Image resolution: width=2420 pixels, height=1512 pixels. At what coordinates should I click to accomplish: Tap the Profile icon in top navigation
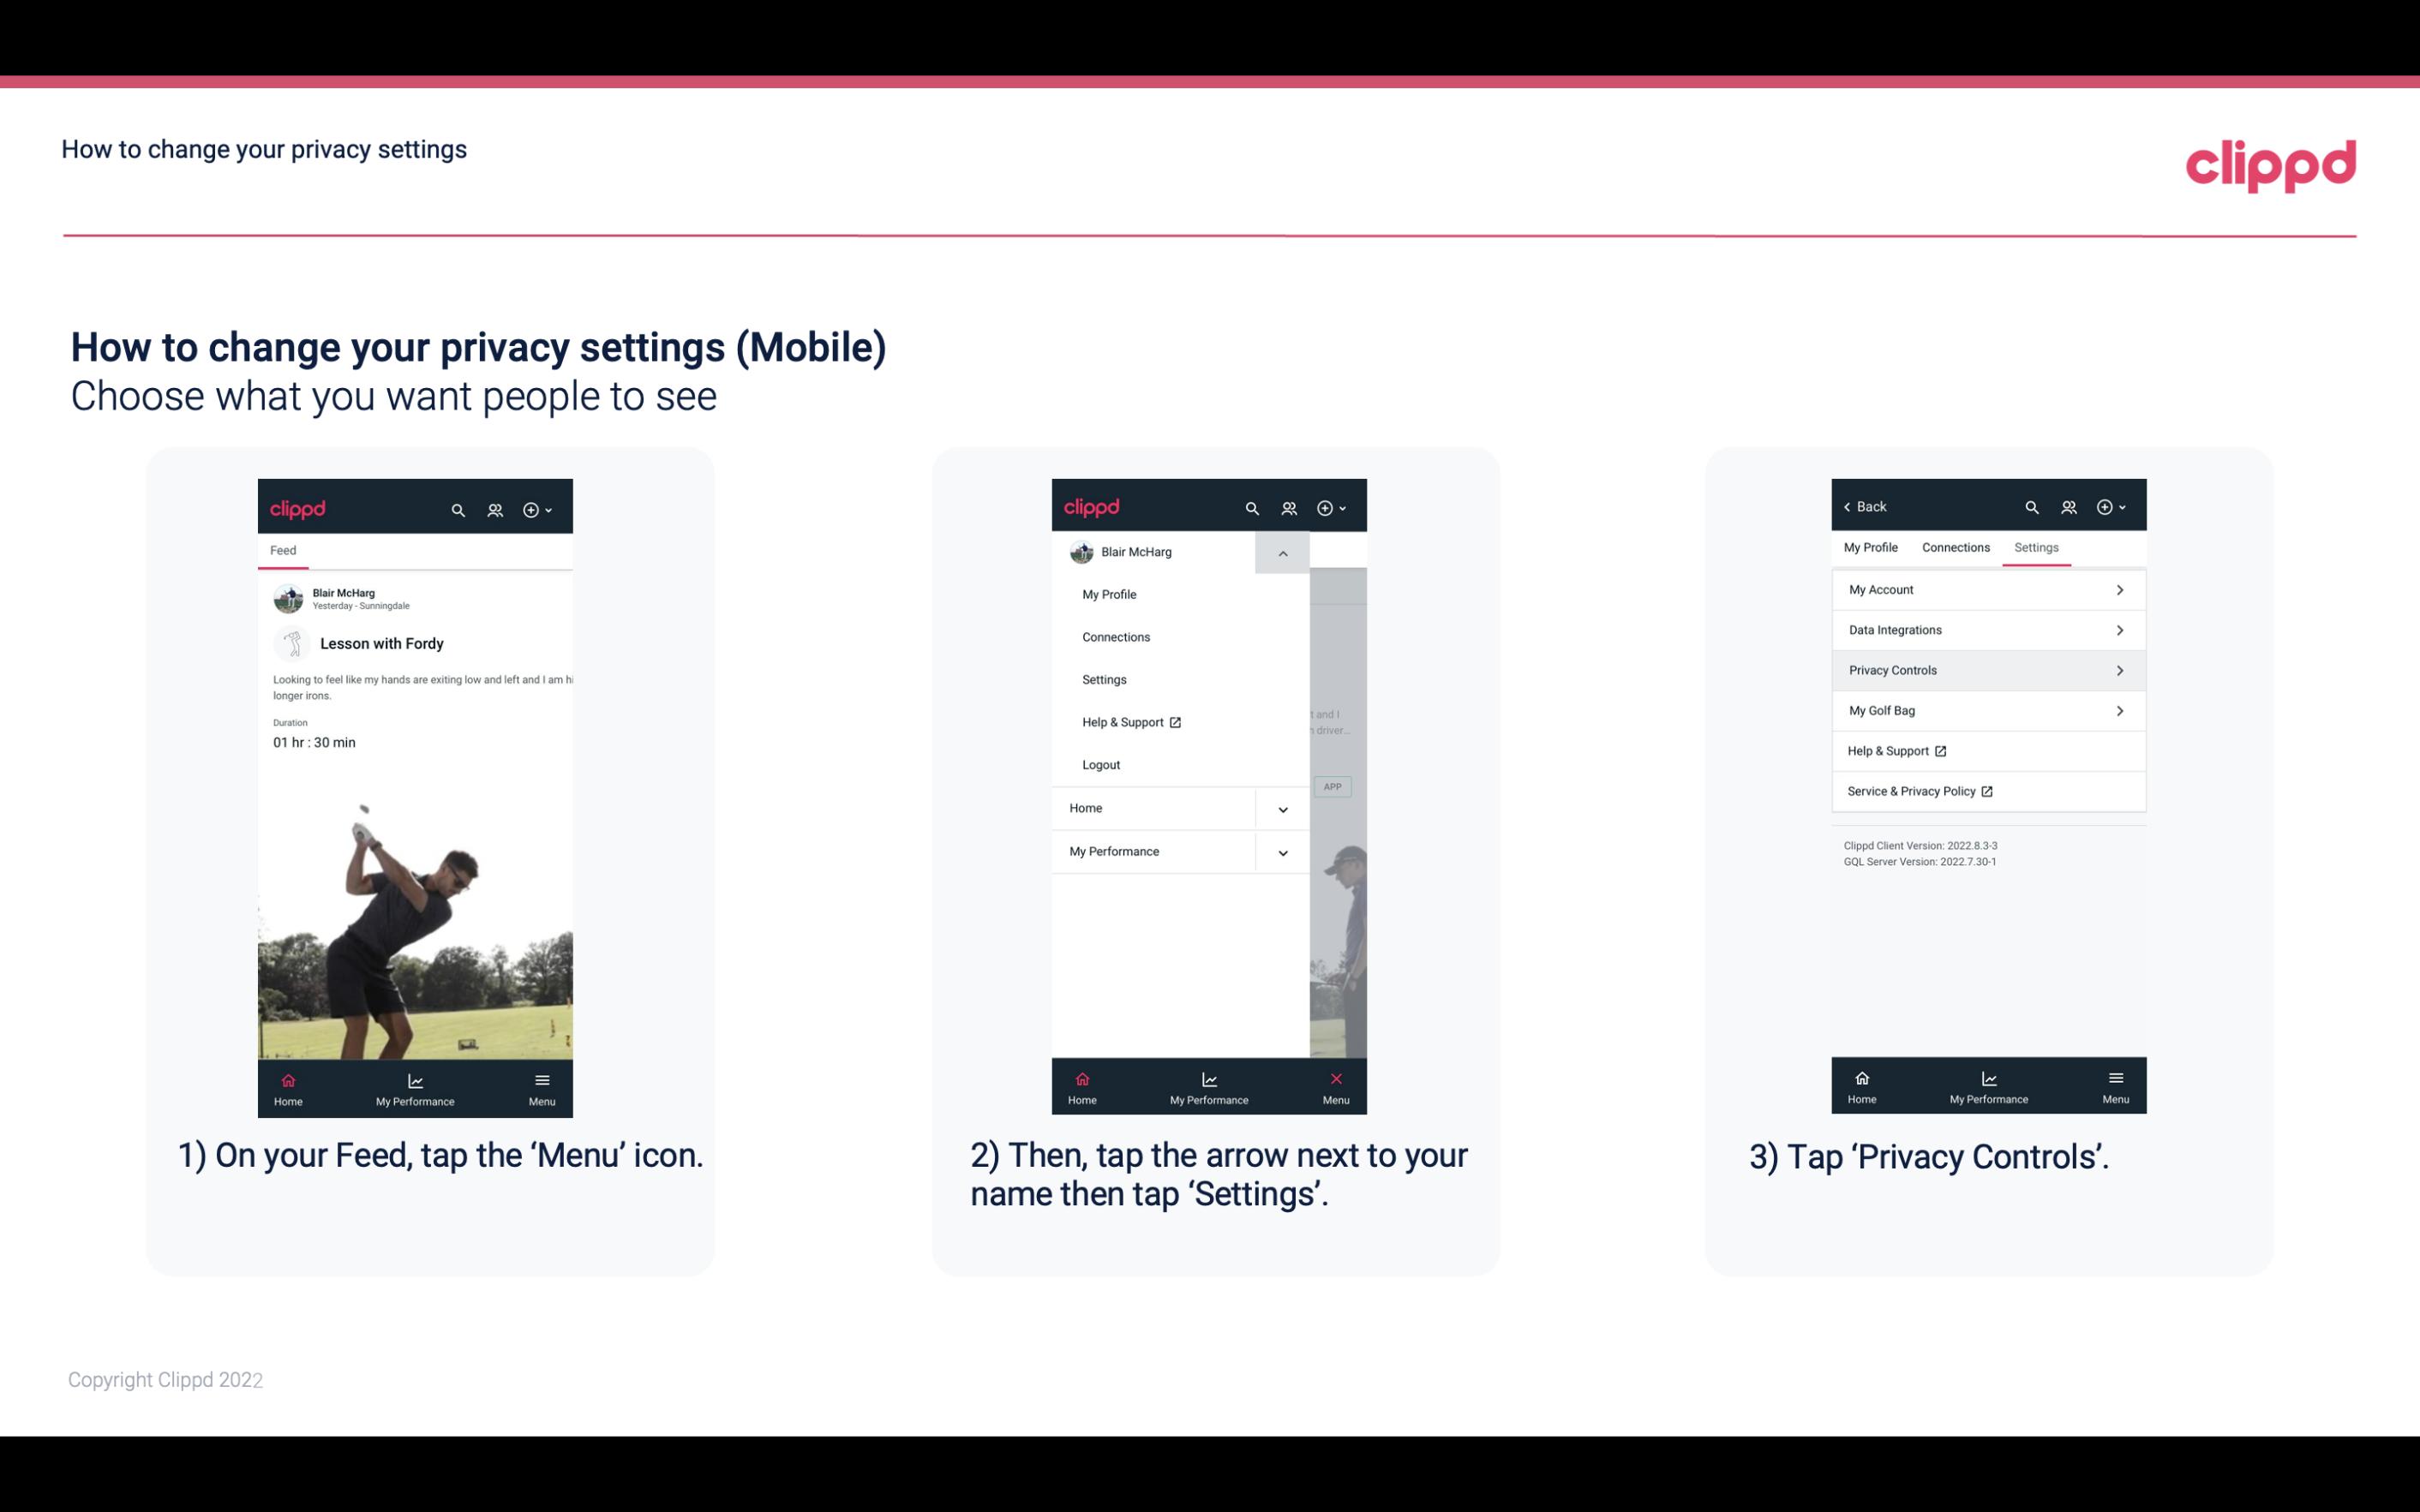click(496, 507)
